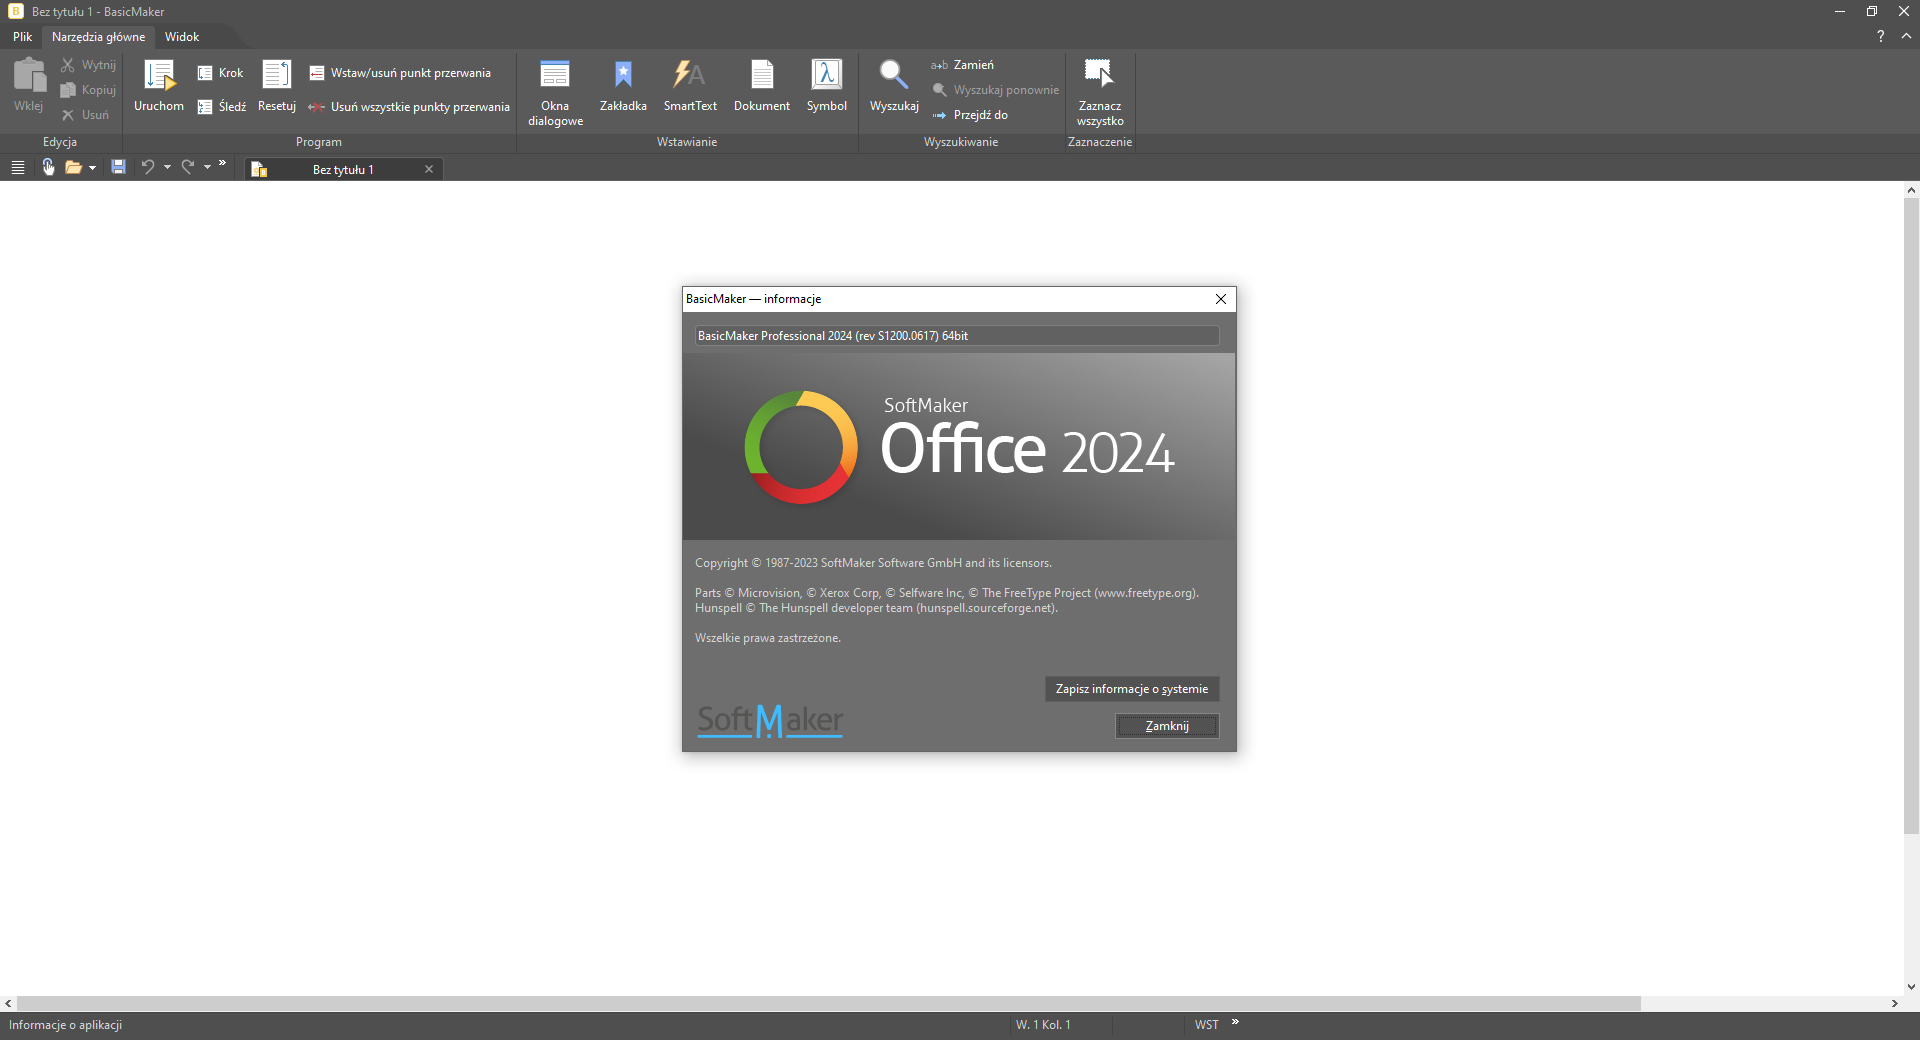Click the vertical scrollbar thumb
The image size is (1920, 1040).
click(x=1911, y=515)
